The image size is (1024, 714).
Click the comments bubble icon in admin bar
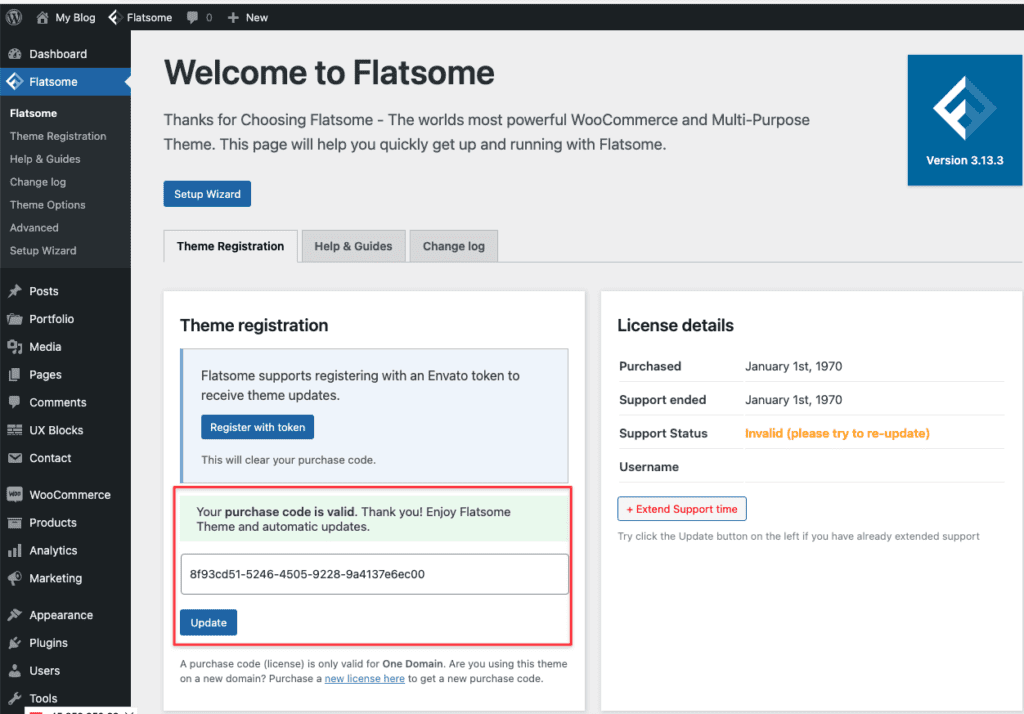(x=192, y=18)
